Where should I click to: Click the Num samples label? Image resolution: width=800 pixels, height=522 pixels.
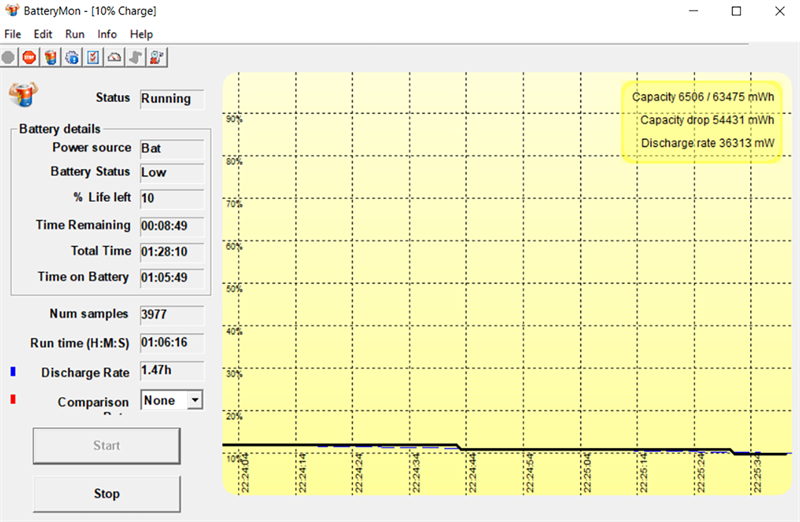click(x=89, y=314)
